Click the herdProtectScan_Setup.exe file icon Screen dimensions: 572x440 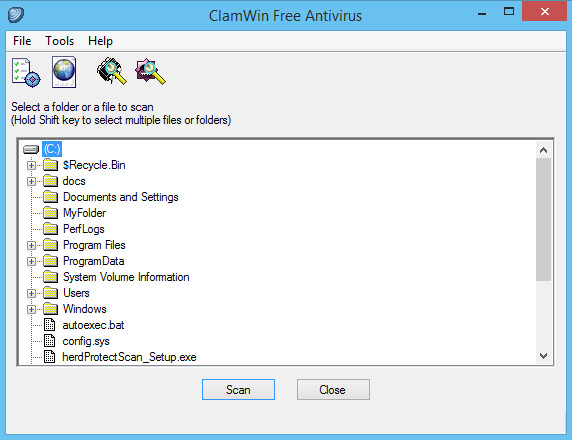coord(50,357)
